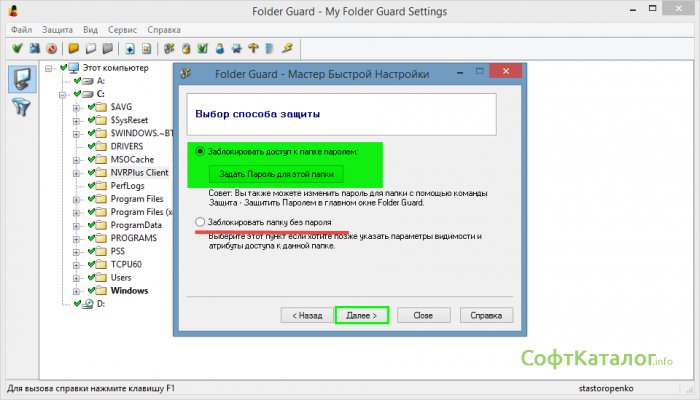Open the Защита menu

(58, 30)
